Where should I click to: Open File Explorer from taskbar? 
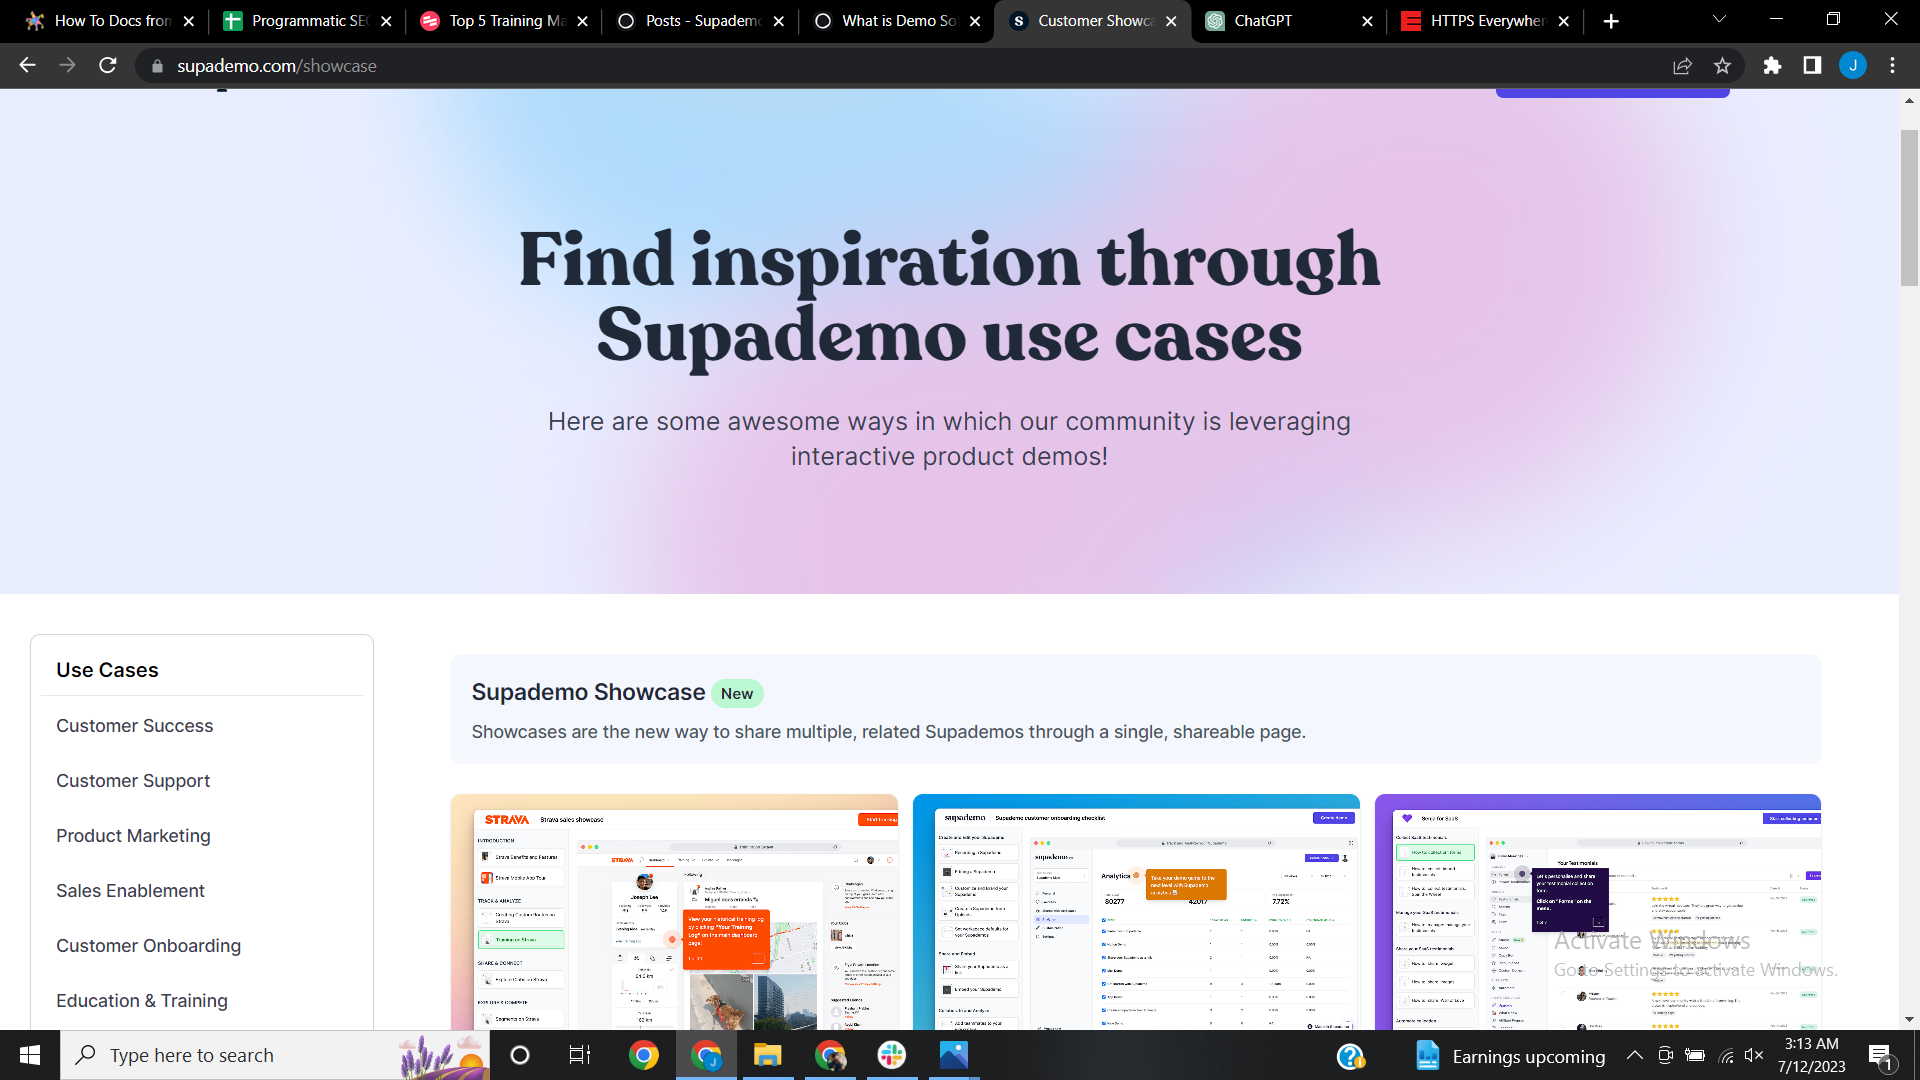click(x=767, y=1055)
